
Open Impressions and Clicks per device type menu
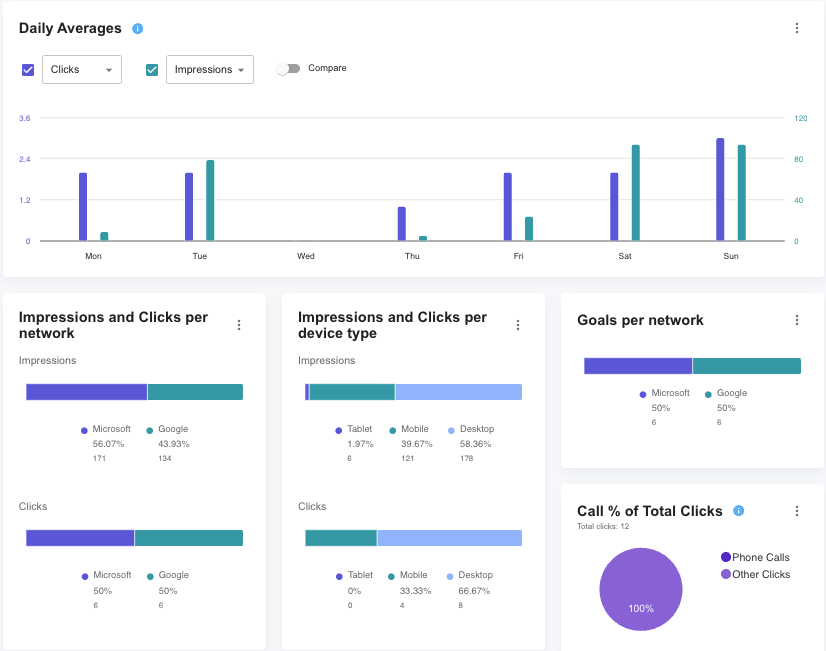[x=518, y=325]
